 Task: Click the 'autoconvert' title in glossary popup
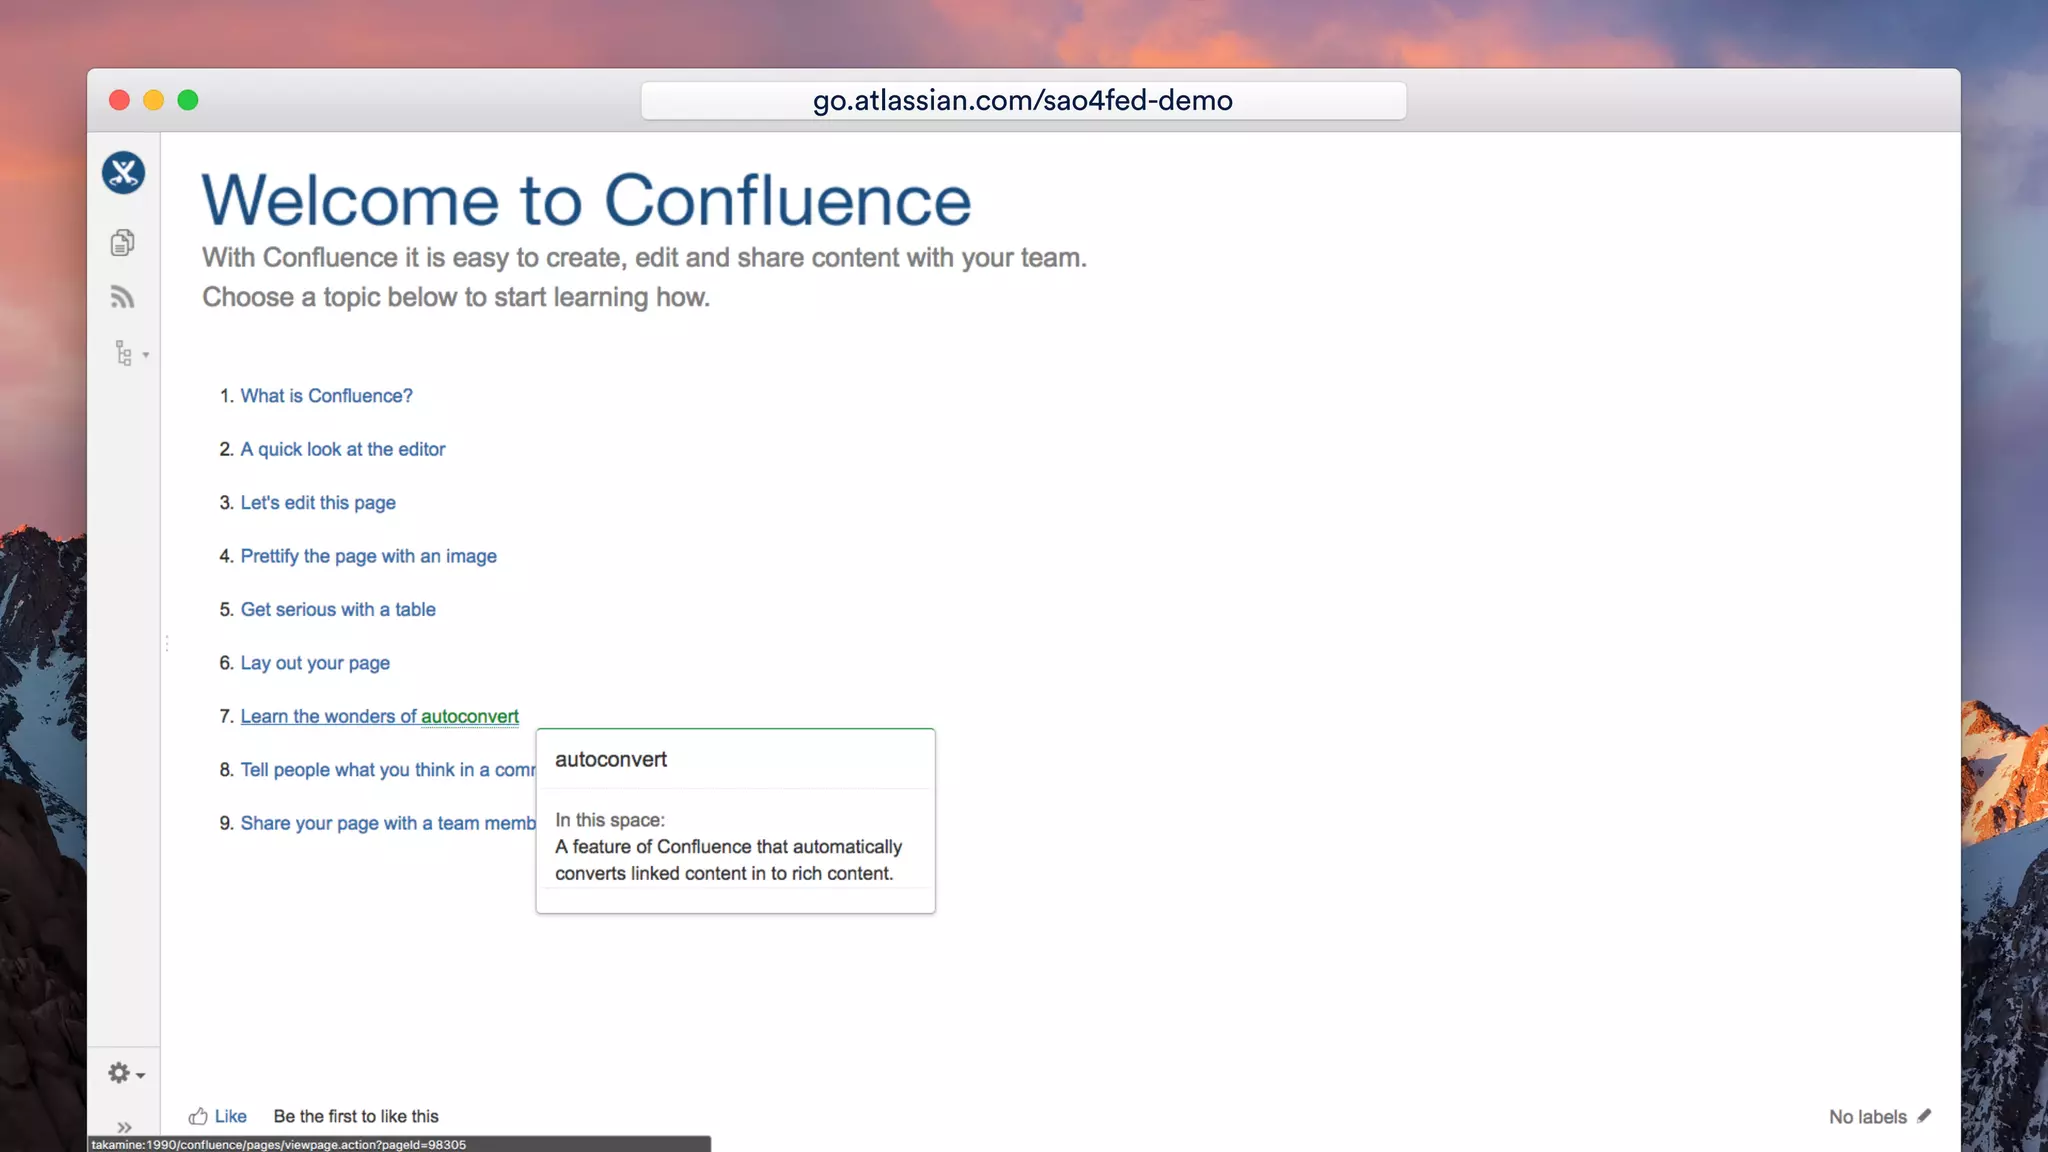click(611, 759)
